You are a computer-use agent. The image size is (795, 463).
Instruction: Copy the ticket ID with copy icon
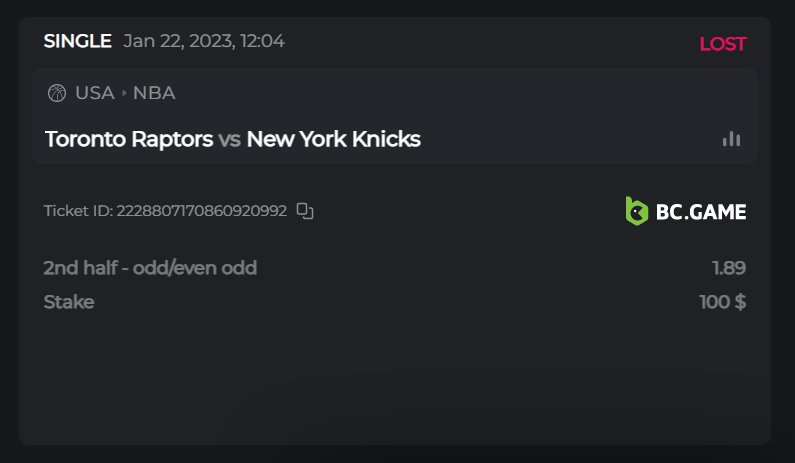coord(306,211)
